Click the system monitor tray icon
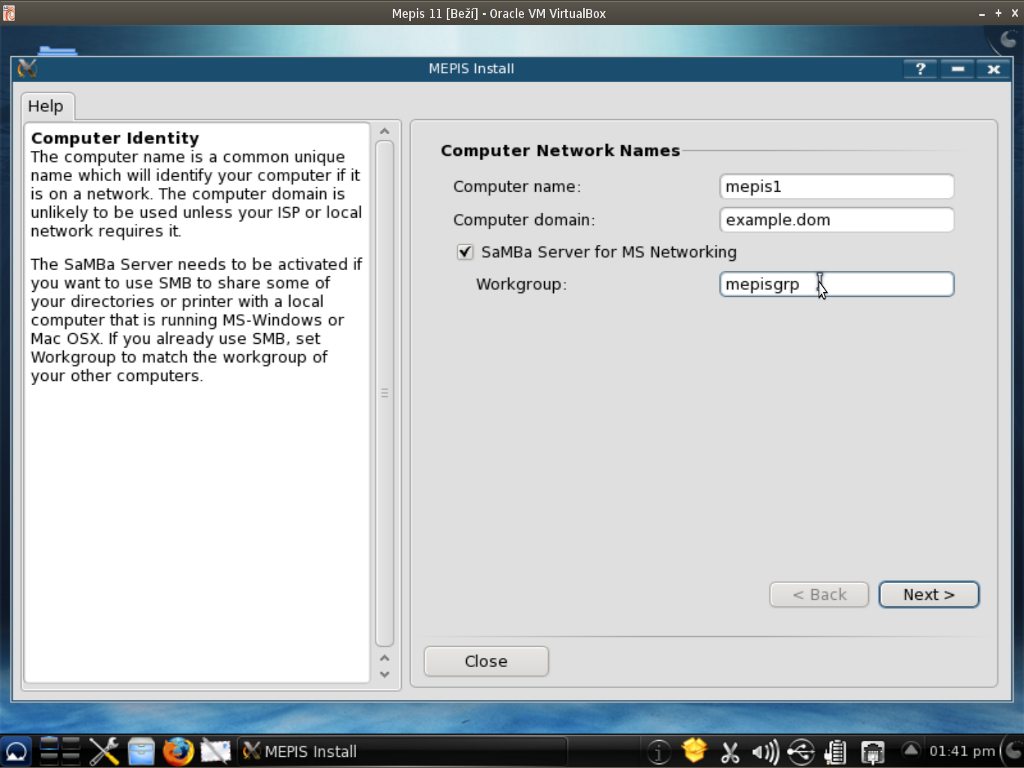This screenshot has height=768, width=1024. [x=835, y=752]
